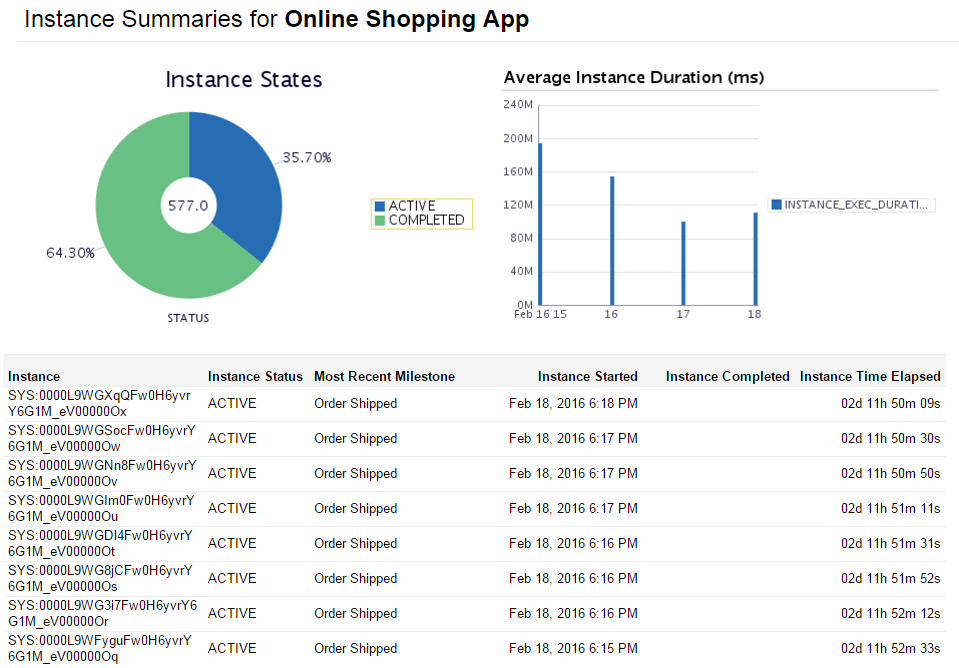Sort by Most Recent Milestone header
This screenshot has height=668, width=959.
point(384,377)
